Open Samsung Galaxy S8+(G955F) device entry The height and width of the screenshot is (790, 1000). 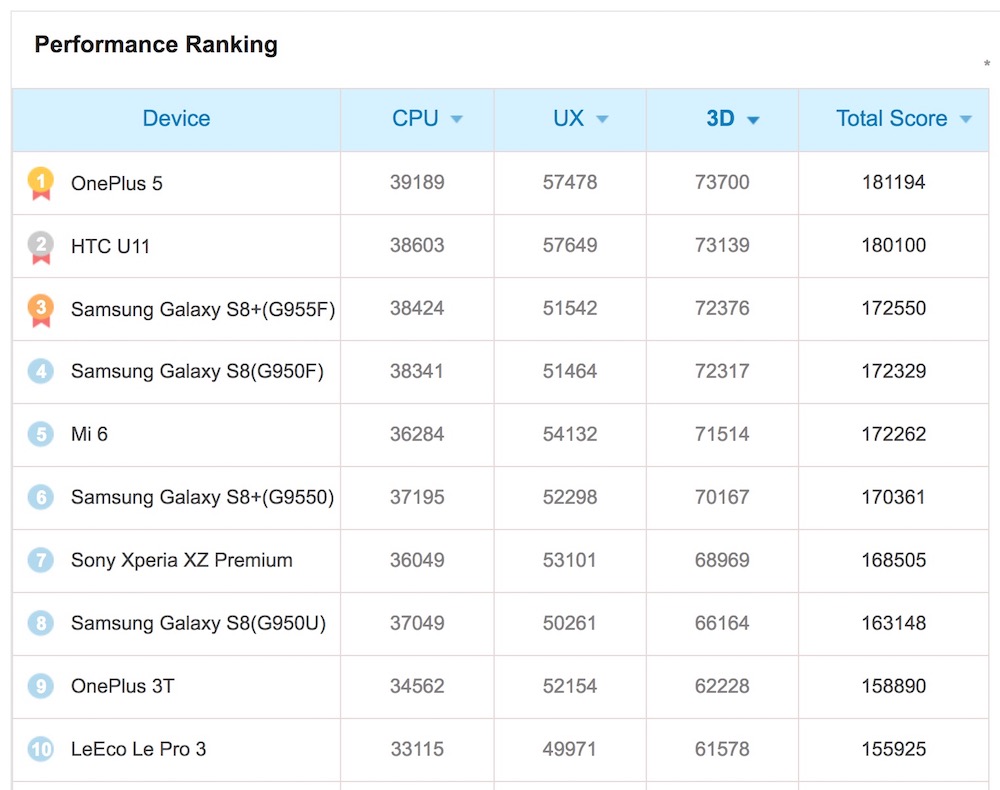pos(202,309)
